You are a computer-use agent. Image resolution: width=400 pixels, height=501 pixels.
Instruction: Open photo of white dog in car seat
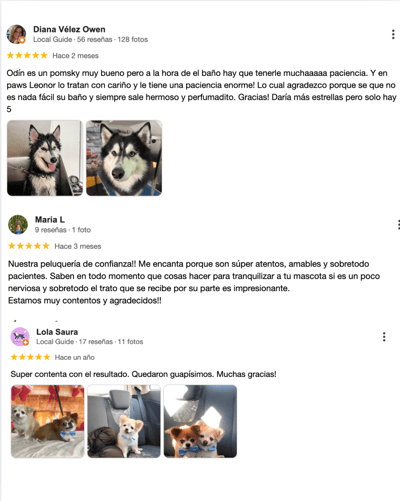coord(124,421)
